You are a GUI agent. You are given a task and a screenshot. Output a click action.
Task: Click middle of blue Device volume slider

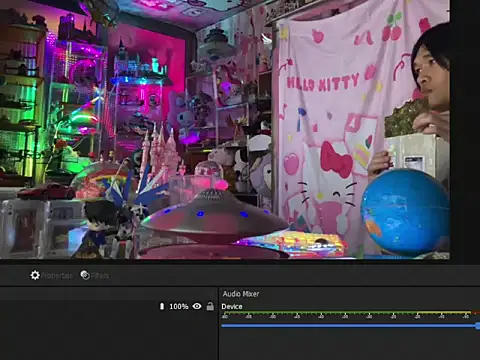click(x=350, y=326)
